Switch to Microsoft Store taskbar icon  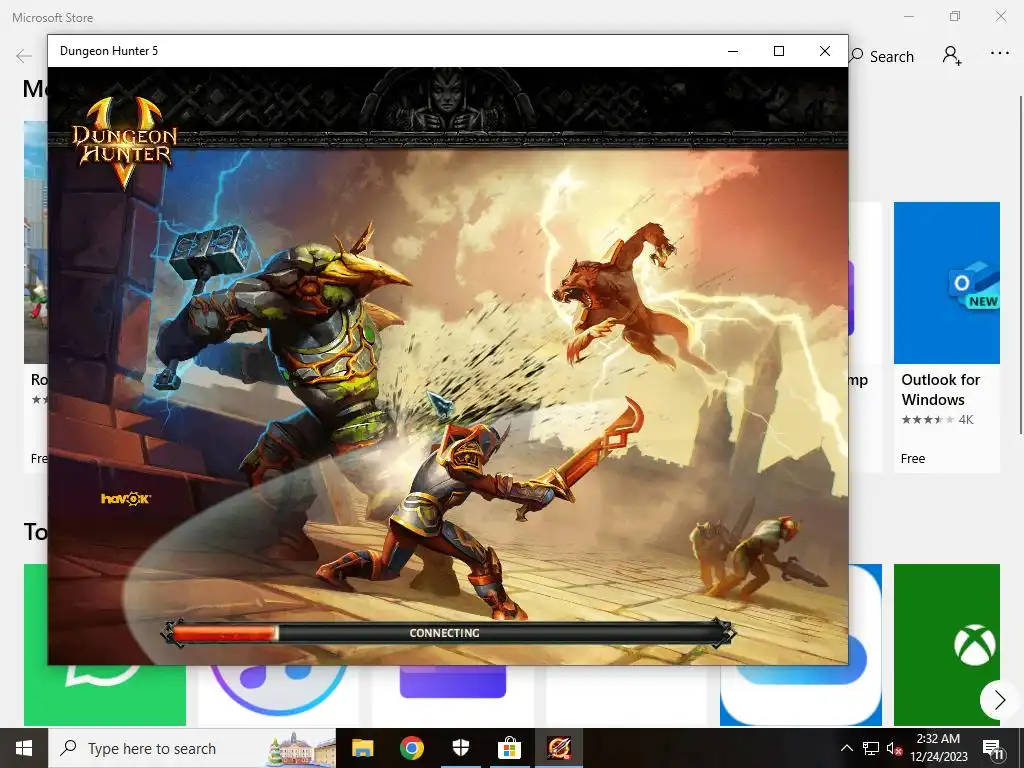pos(509,748)
